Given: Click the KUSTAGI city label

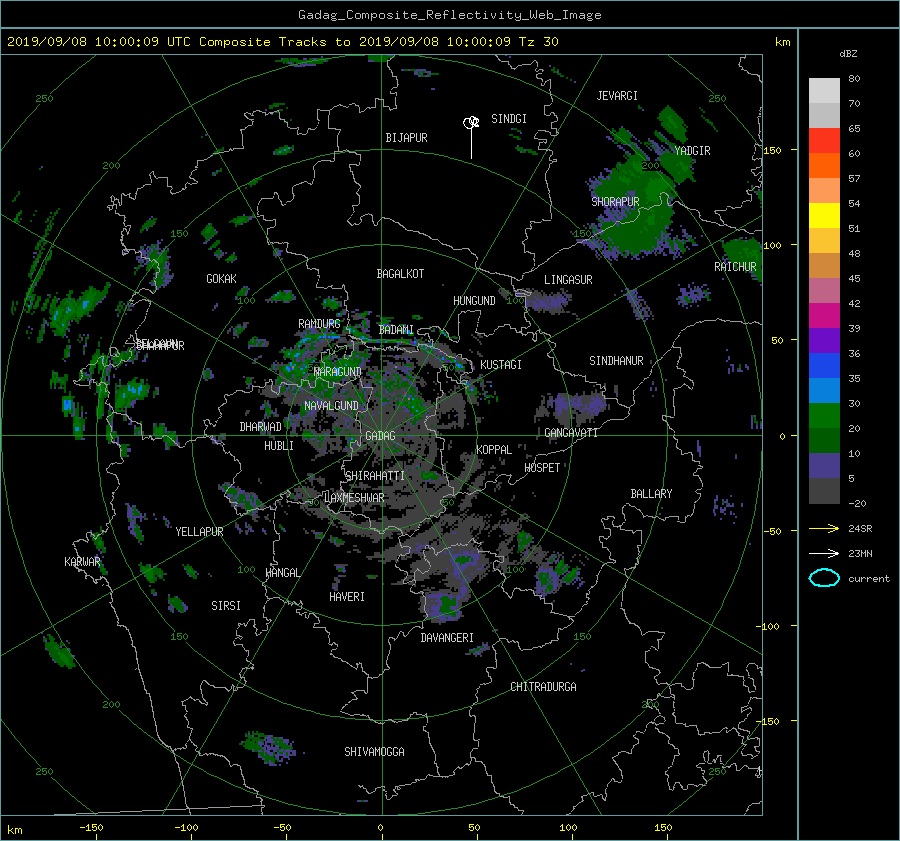Looking at the screenshot, I should (501, 365).
